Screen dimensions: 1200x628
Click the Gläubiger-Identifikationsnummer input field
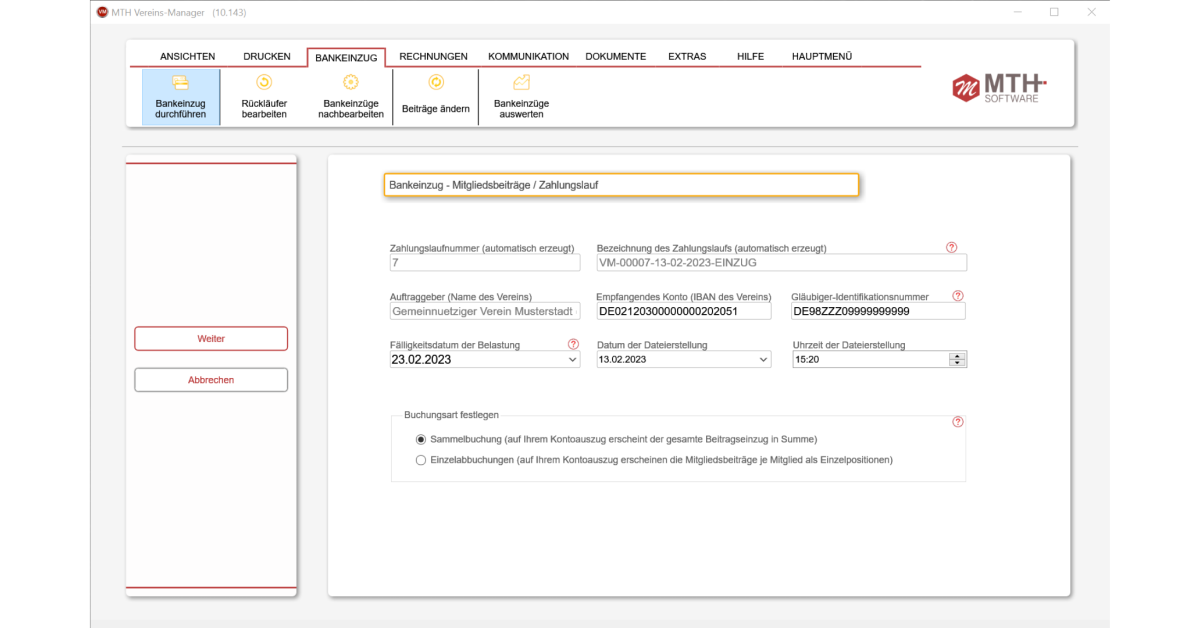(x=878, y=311)
